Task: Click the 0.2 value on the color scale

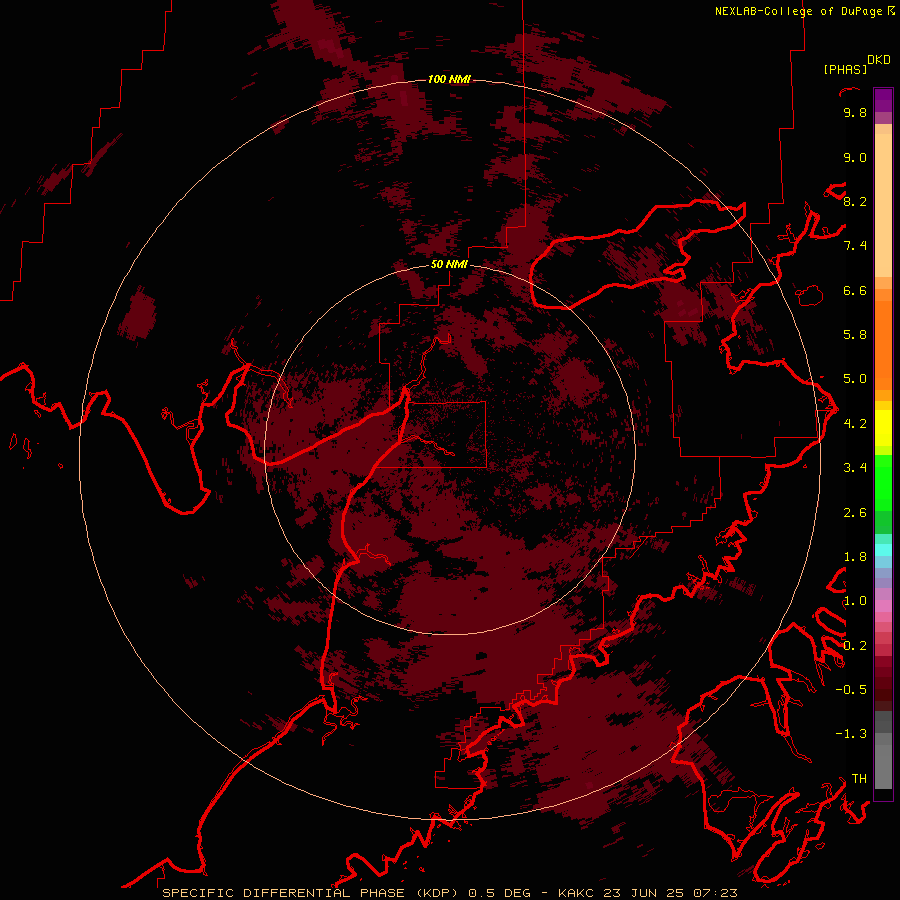Action: [855, 646]
